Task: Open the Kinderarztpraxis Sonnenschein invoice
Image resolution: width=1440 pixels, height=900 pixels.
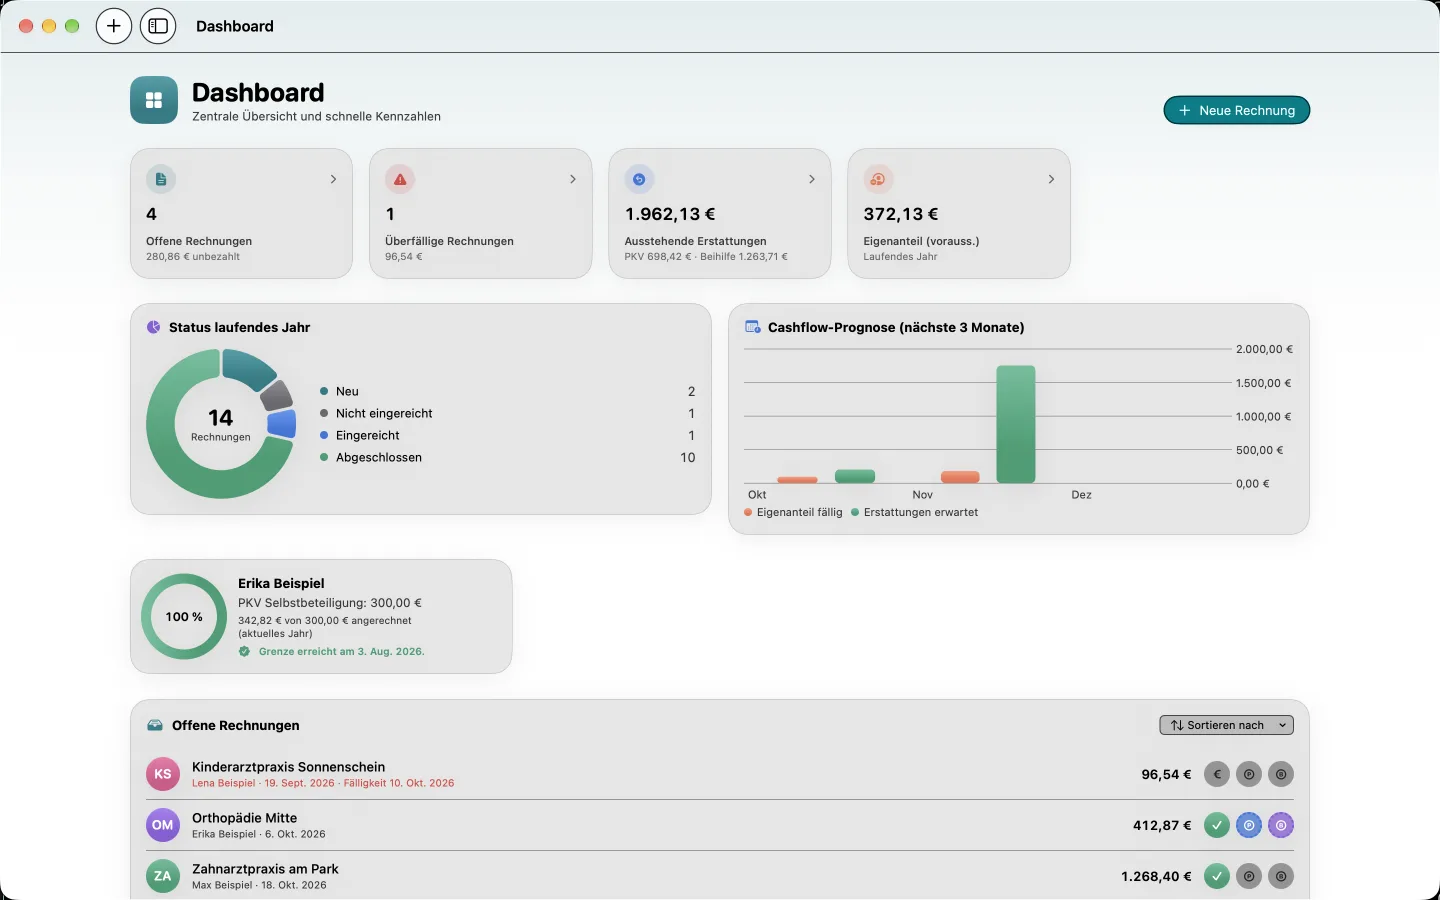Action: click(x=720, y=774)
